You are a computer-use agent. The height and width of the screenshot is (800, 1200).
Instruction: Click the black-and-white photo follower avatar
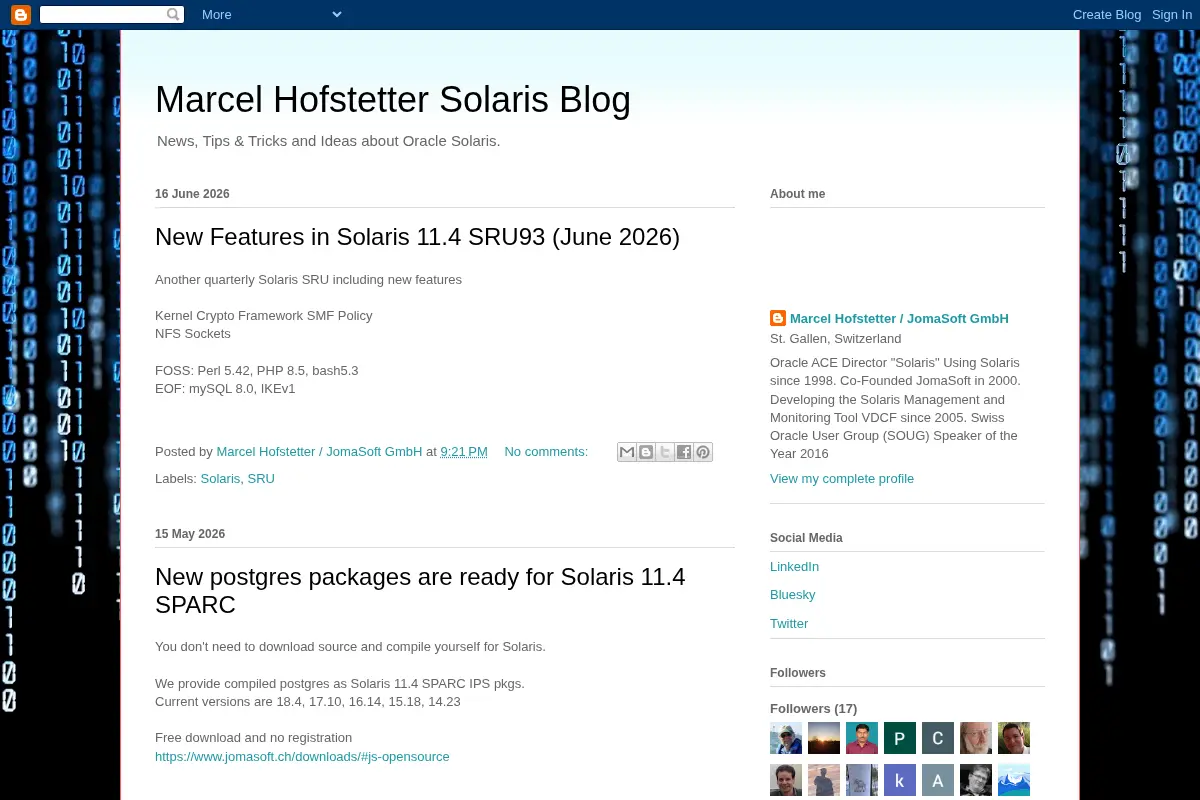976,780
